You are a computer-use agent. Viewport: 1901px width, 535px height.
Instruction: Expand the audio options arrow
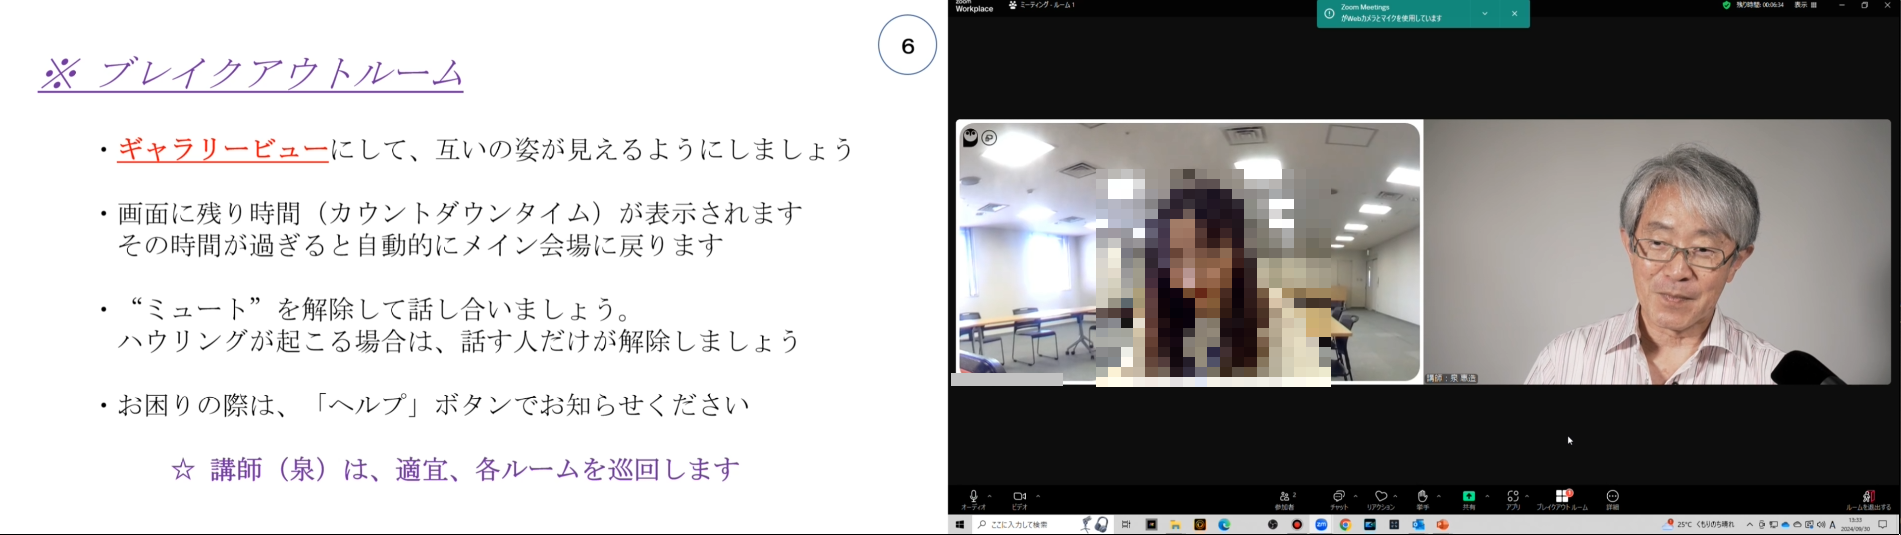[990, 496]
